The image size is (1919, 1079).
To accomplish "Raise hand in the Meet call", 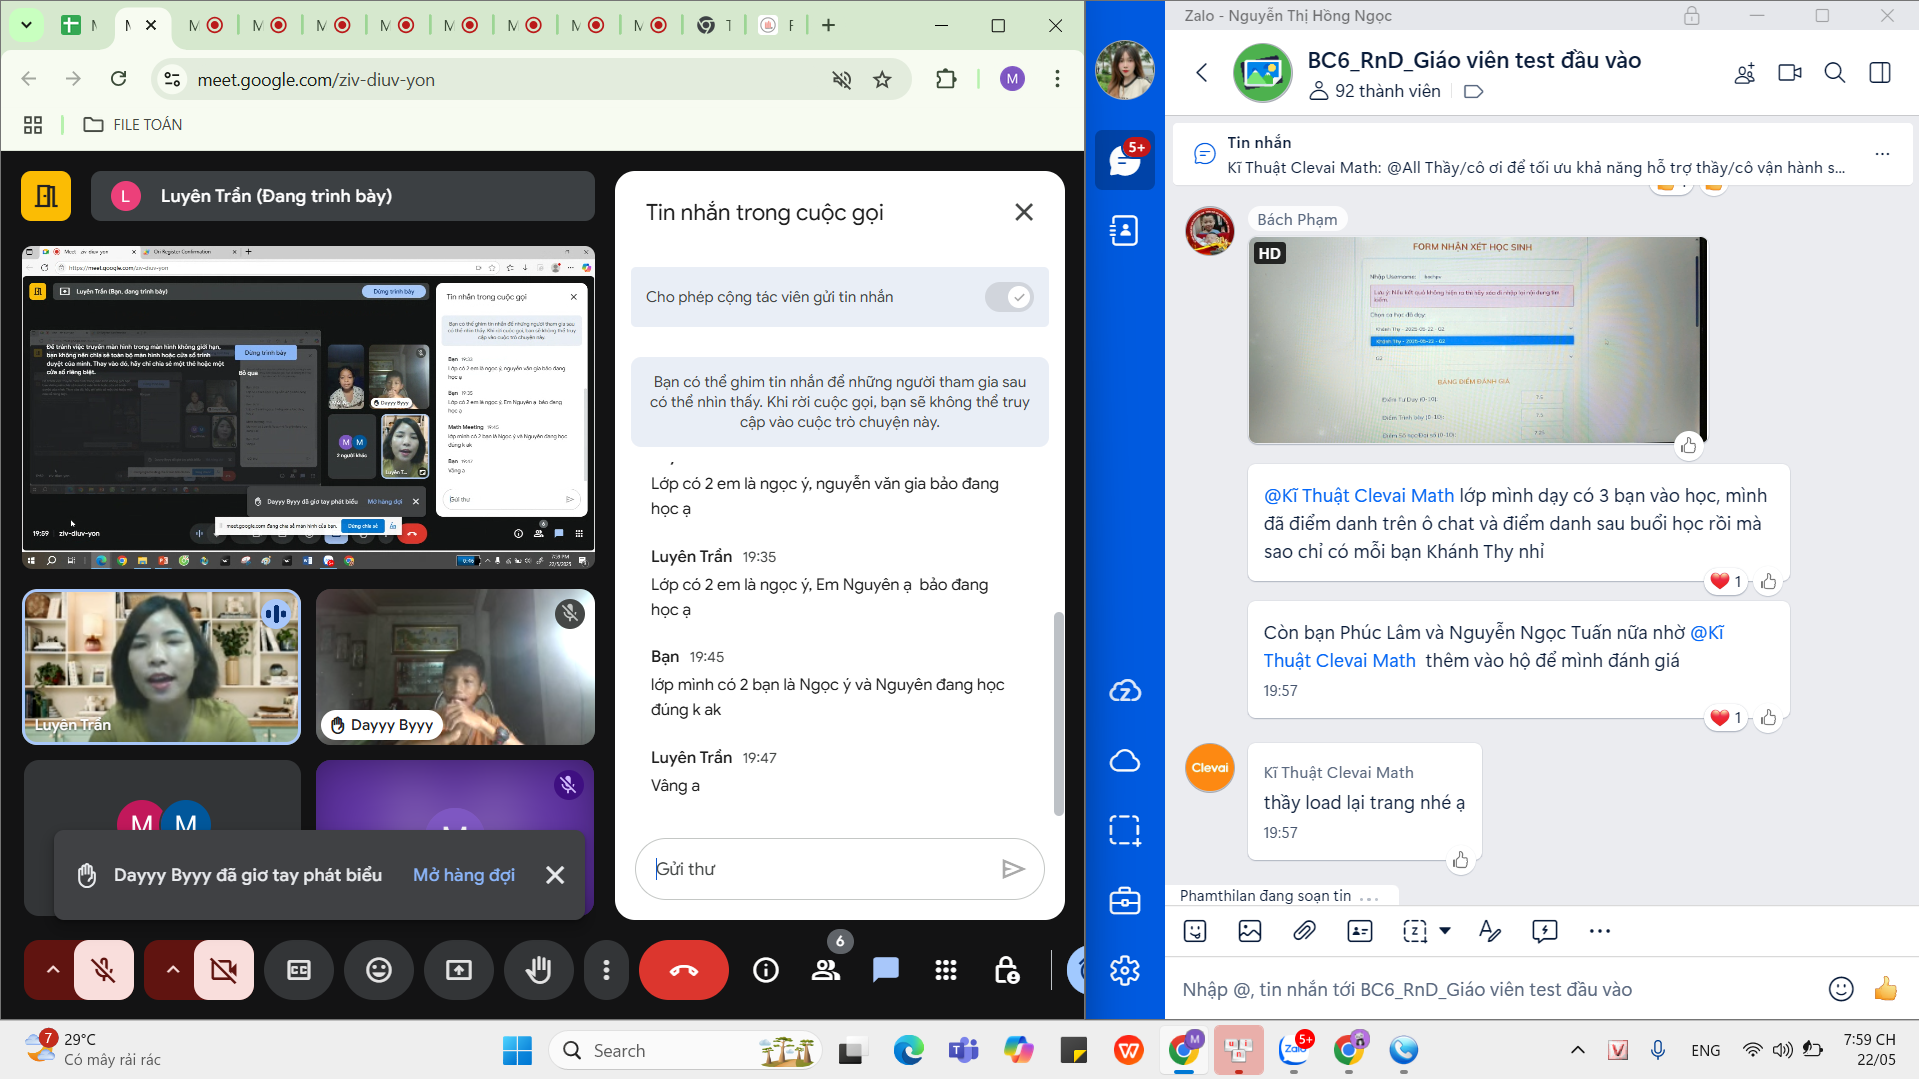I will [x=539, y=970].
